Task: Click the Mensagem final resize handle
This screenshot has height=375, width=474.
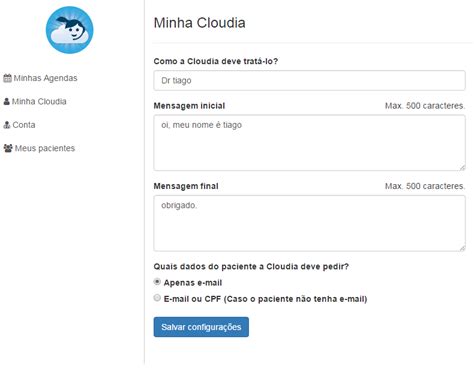Action: click(x=462, y=248)
